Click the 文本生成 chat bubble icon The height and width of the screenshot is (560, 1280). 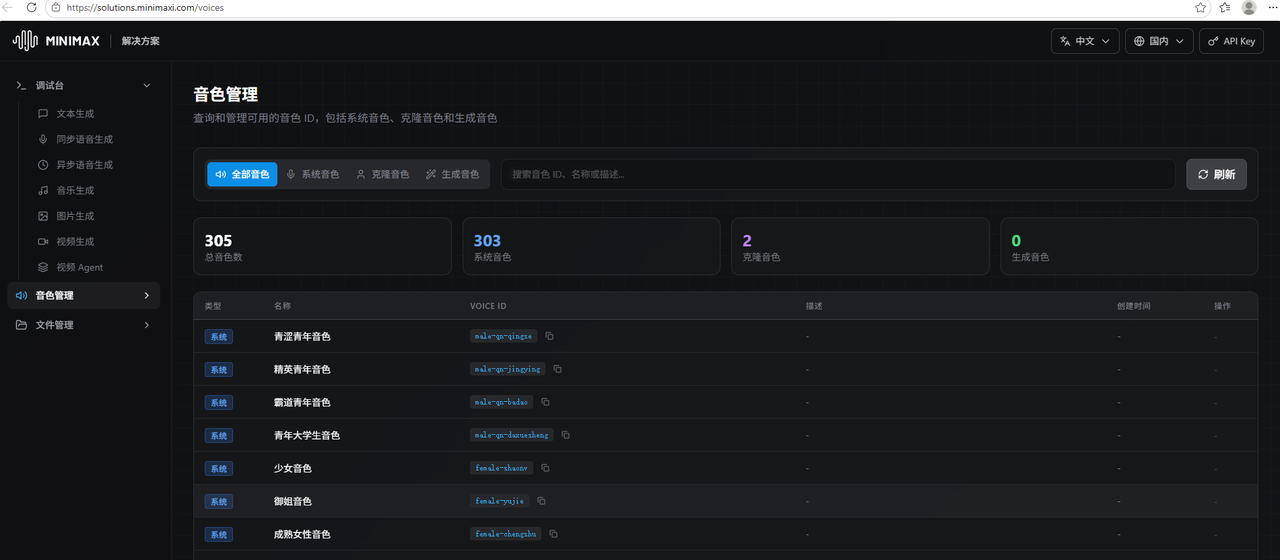[43, 114]
